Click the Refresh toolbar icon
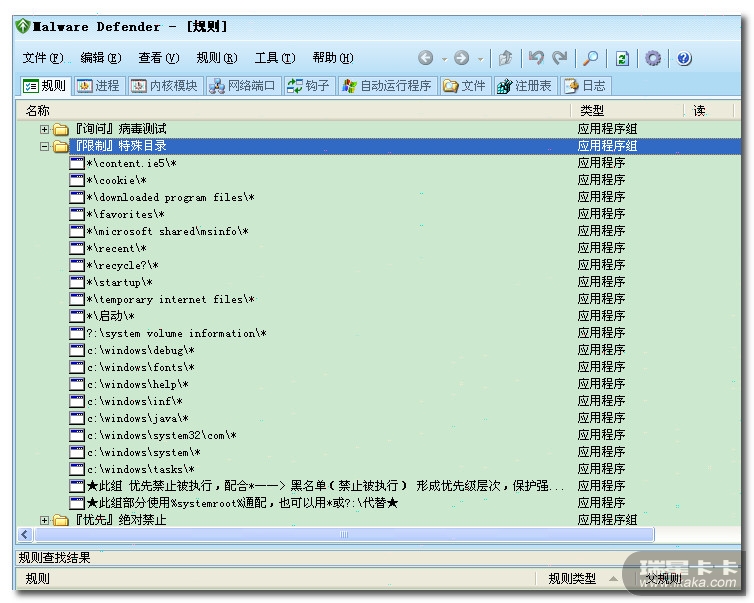This screenshot has height=603, width=754. [622, 58]
